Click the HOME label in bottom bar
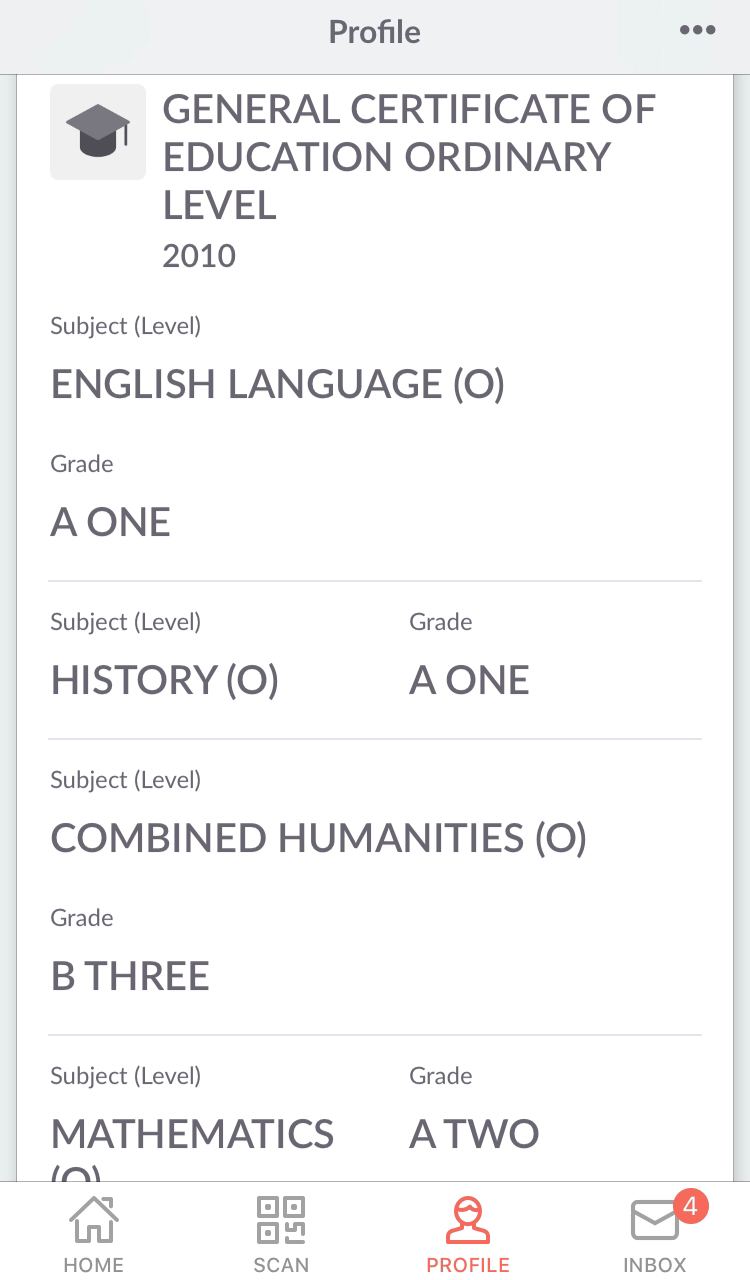 coord(93,1265)
